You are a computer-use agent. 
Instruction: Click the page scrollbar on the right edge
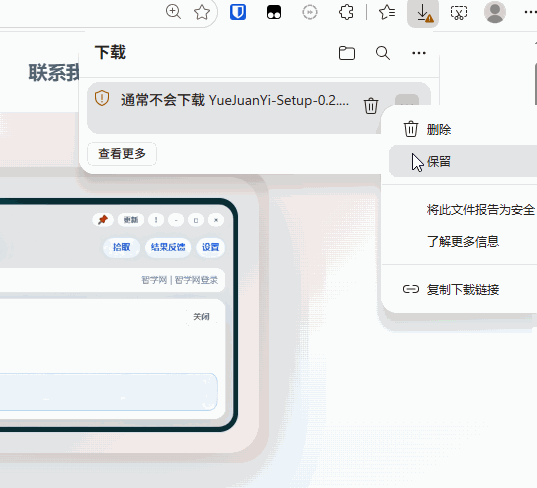(535, 84)
